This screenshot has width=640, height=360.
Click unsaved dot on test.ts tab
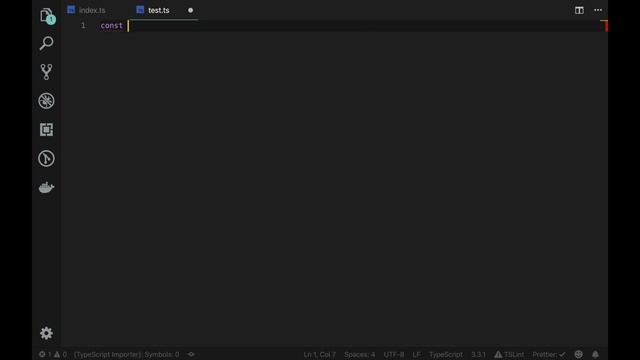(190, 10)
